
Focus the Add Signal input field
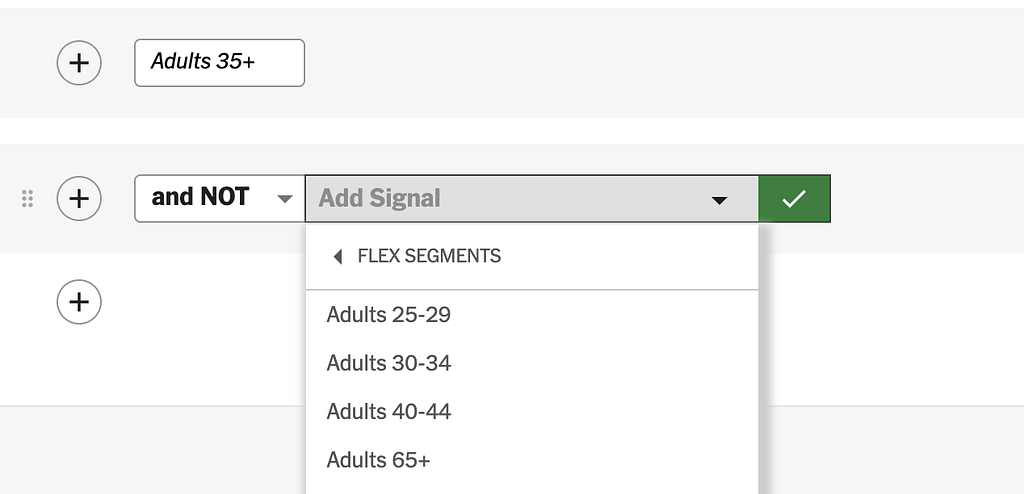[x=500, y=198]
